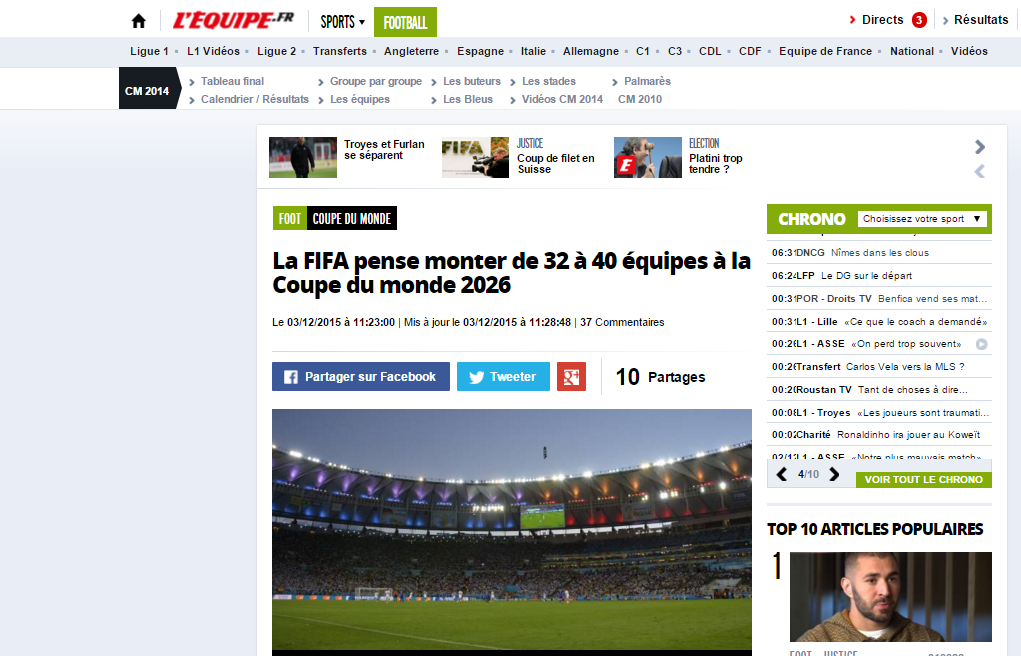Open the Italie menu item

[x=533, y=51]
